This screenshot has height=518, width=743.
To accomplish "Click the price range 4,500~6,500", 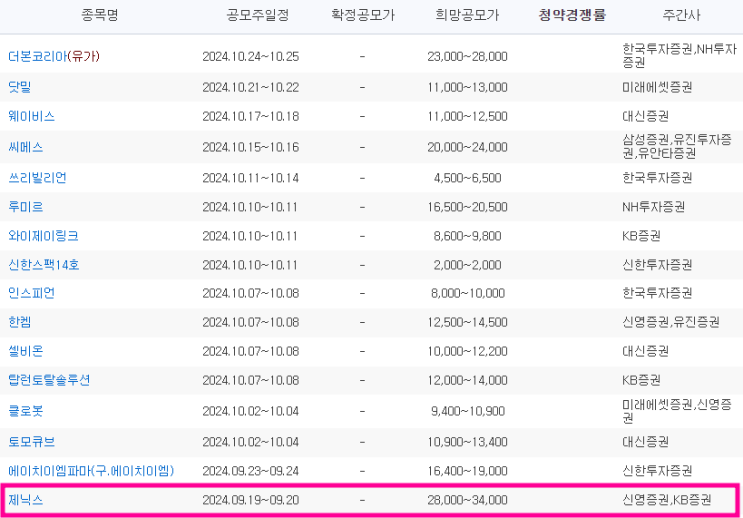I will (467, 178).
